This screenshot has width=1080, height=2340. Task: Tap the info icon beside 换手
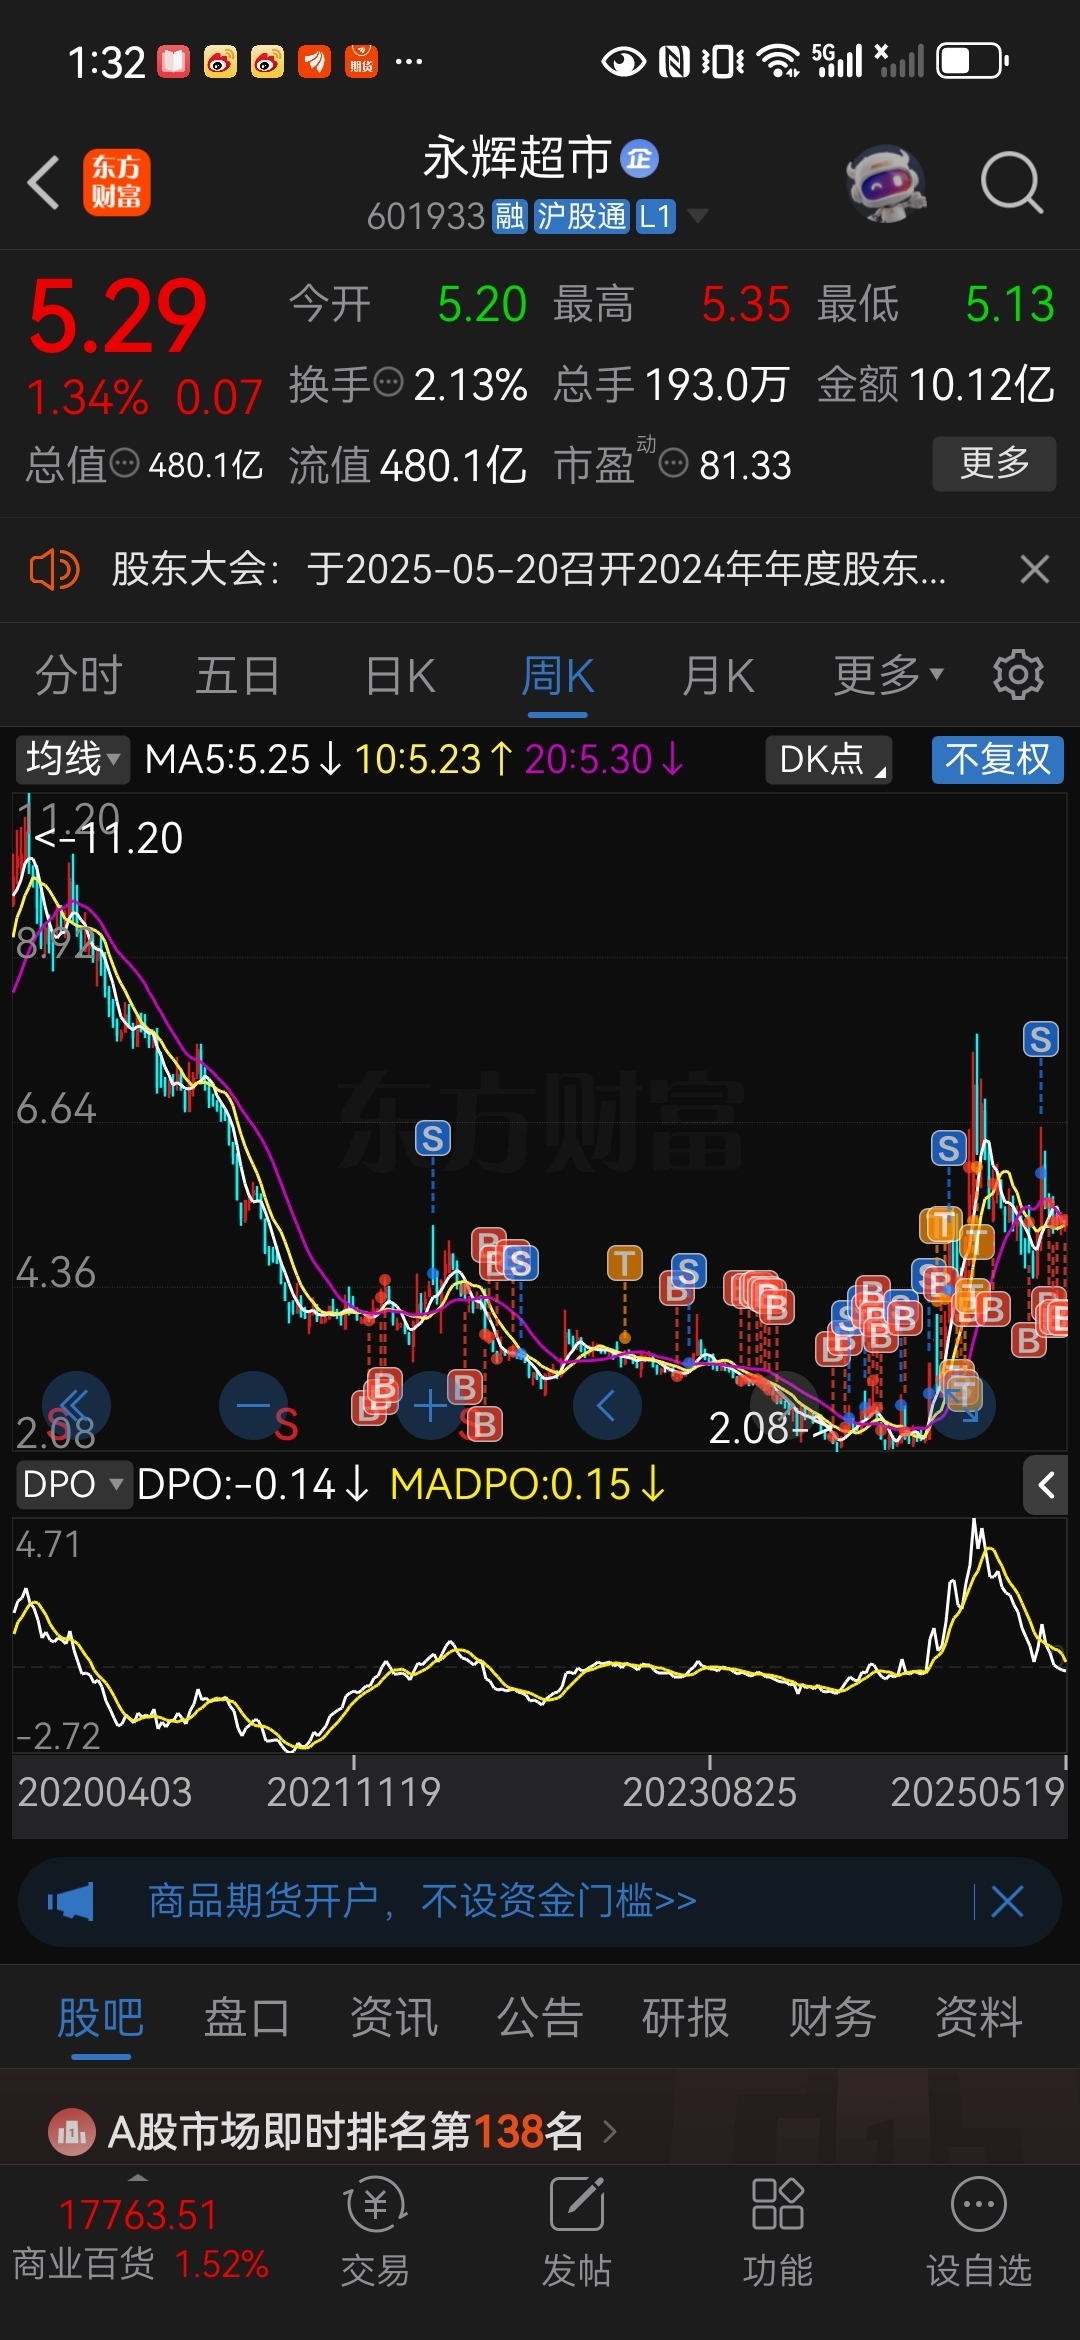click(388, 382)
